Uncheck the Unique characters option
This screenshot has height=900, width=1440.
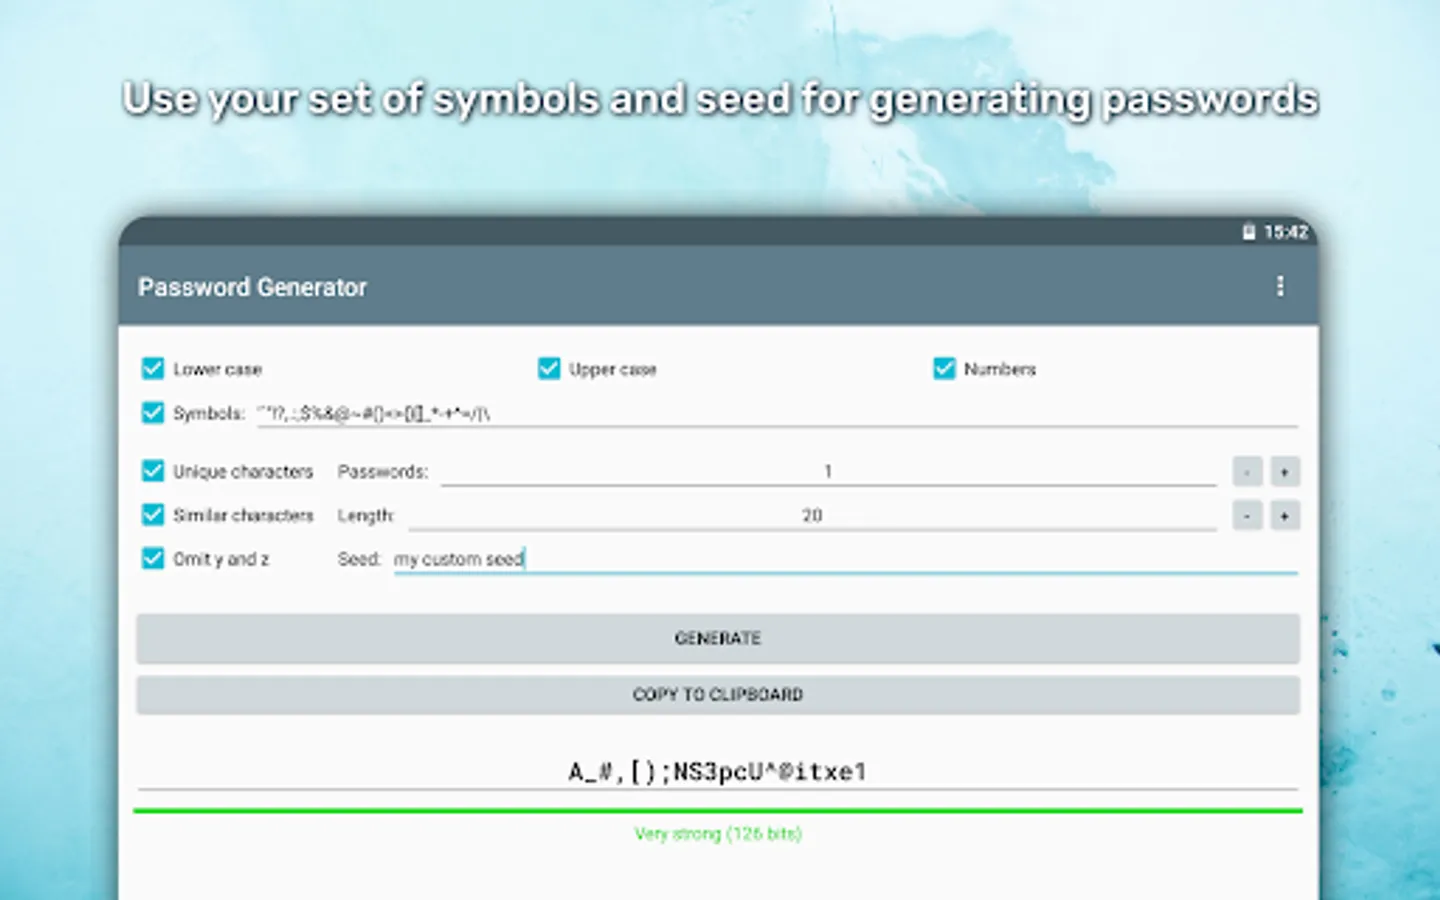pos(153,471)
